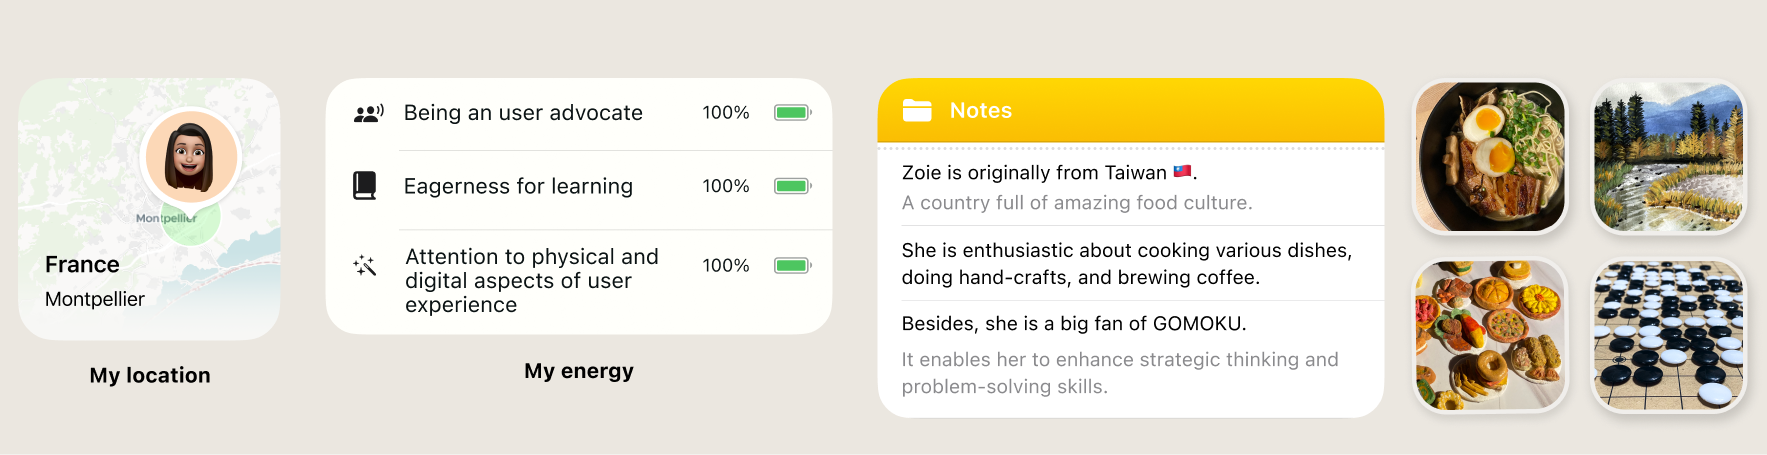Open the ramen bowl photo

point(1490,157)
